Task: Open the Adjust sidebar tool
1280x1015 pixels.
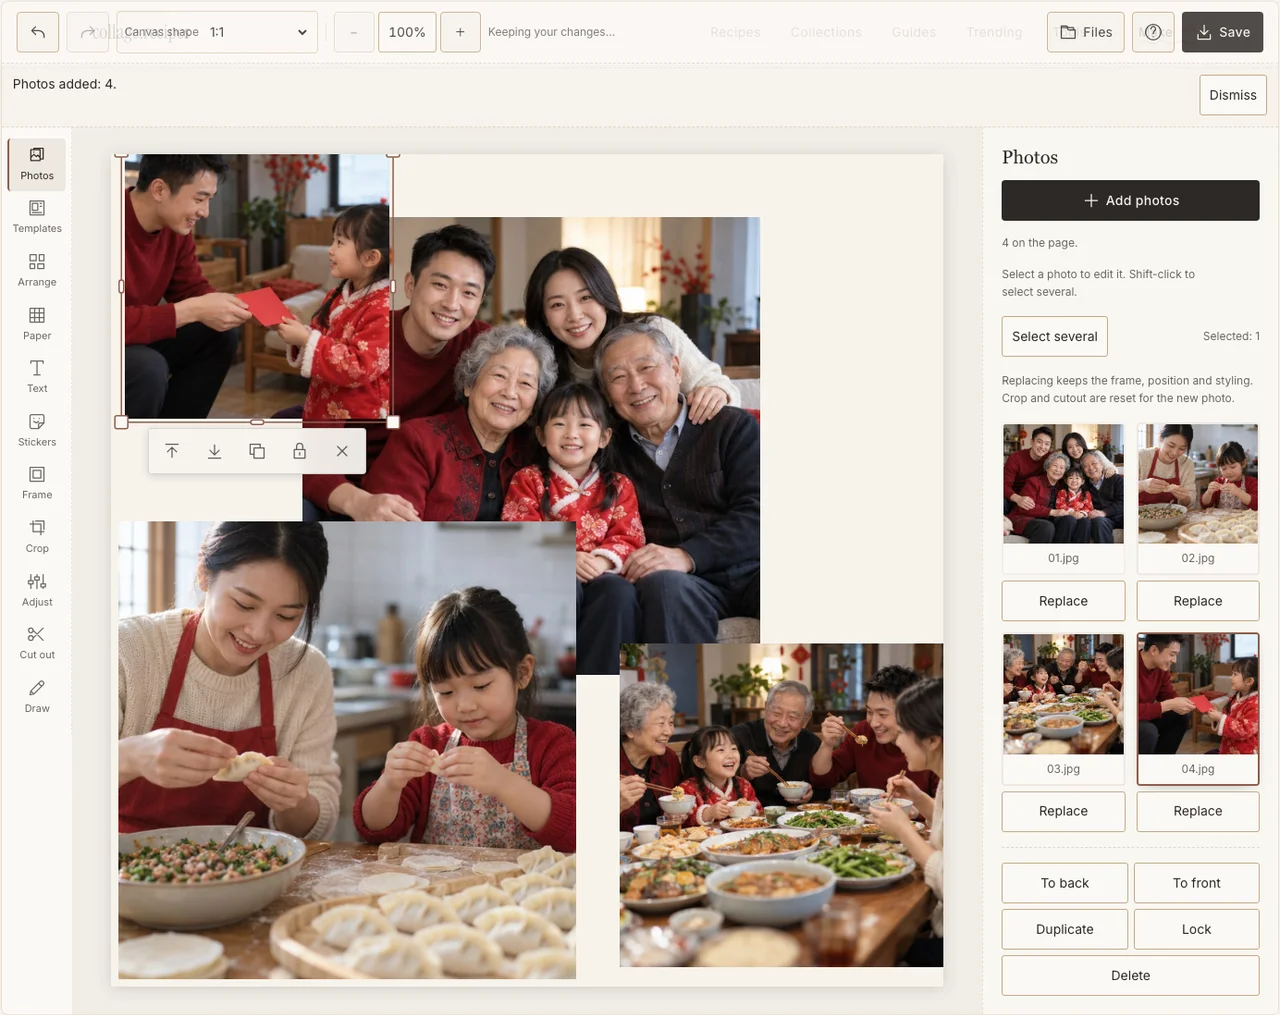Action: click(37, 590)
